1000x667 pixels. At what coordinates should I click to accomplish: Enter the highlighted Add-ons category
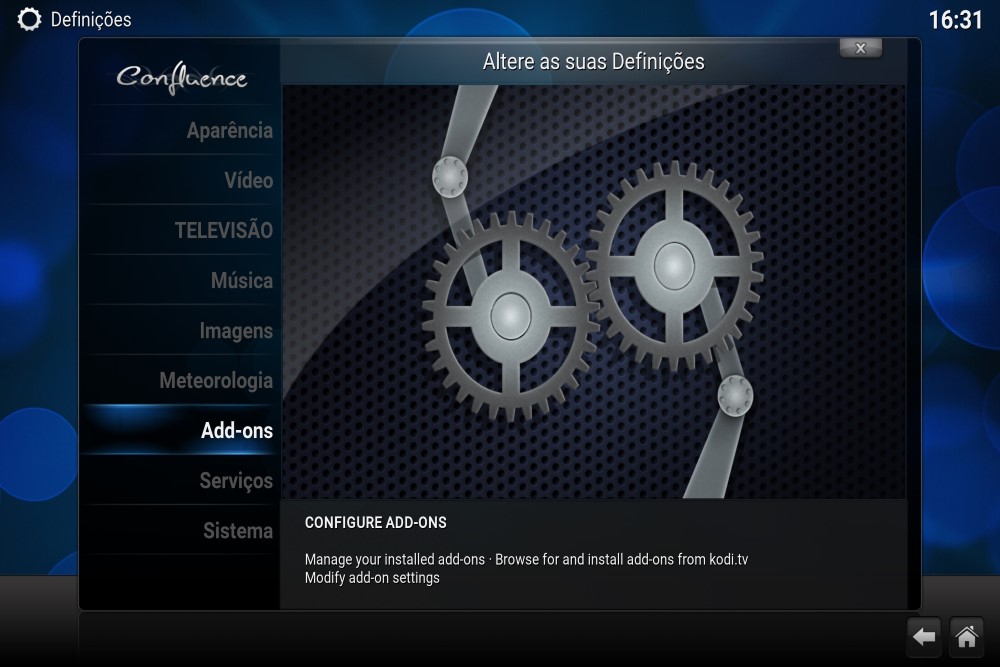coord(236,431)
